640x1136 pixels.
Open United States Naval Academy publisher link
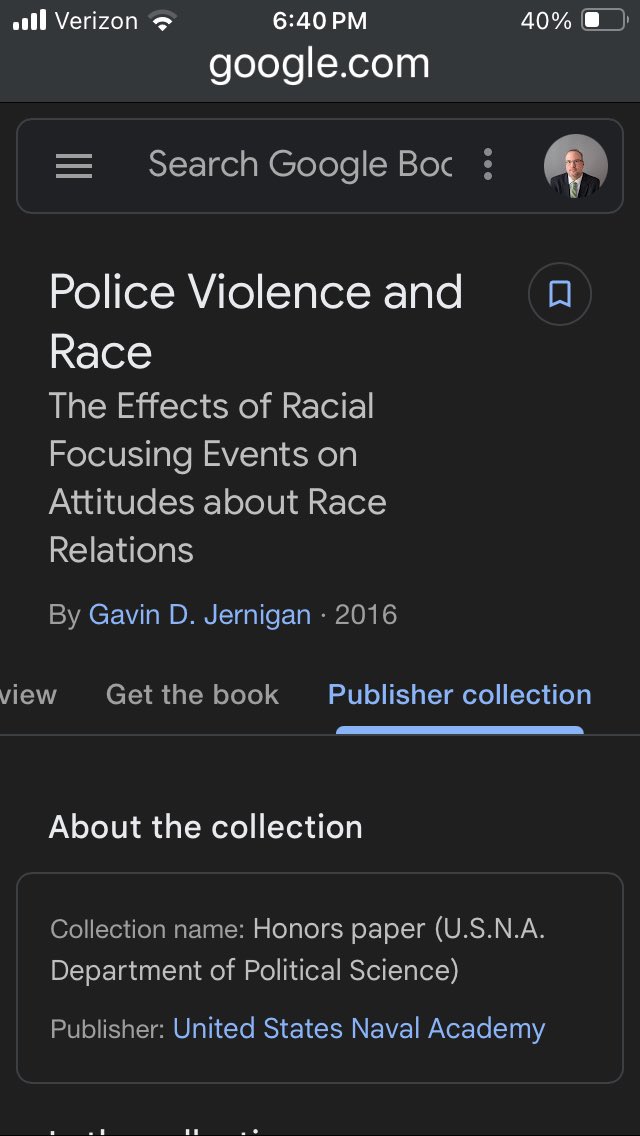(x=359, y=1029)
